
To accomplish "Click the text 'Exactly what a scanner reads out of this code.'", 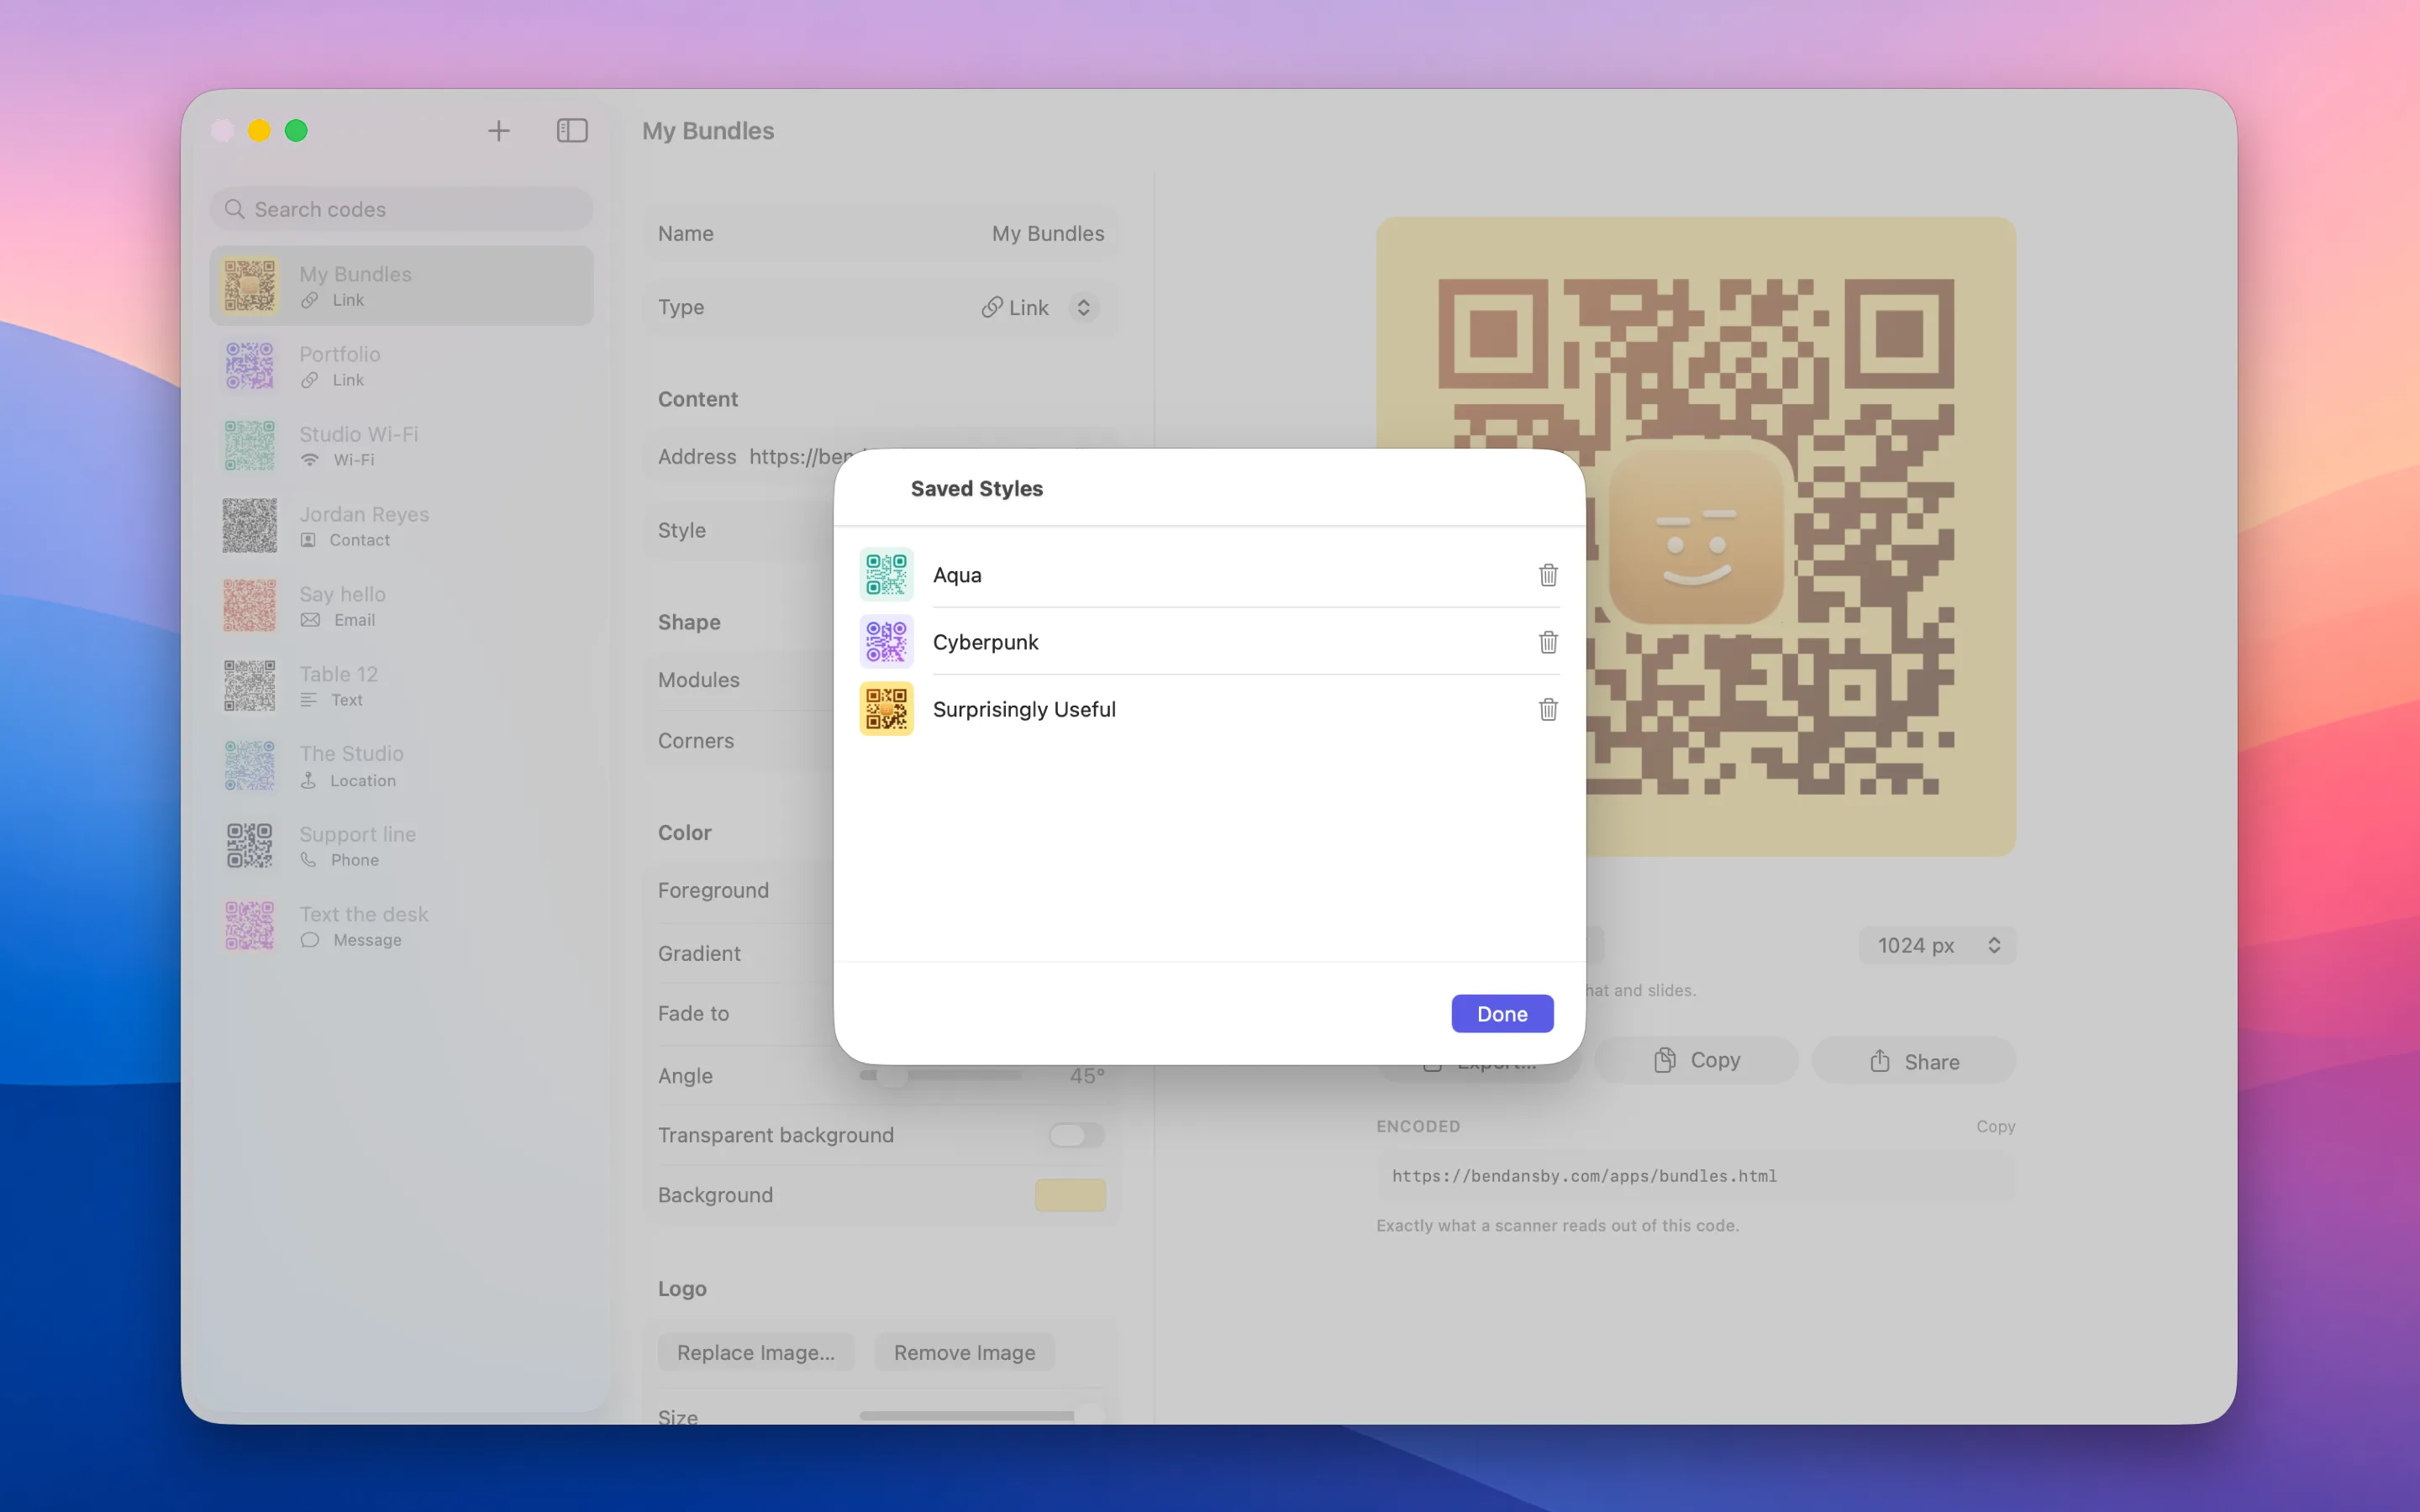I will 1557,1225.
